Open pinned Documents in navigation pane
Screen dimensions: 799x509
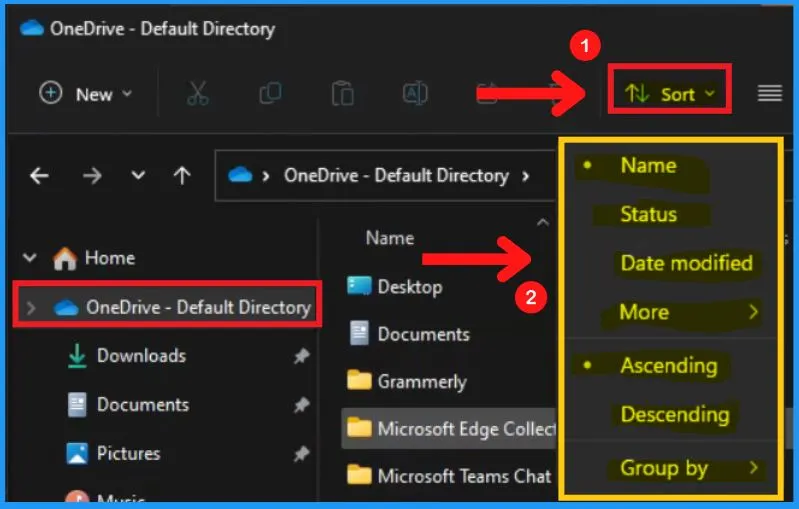tap(143, 405)
